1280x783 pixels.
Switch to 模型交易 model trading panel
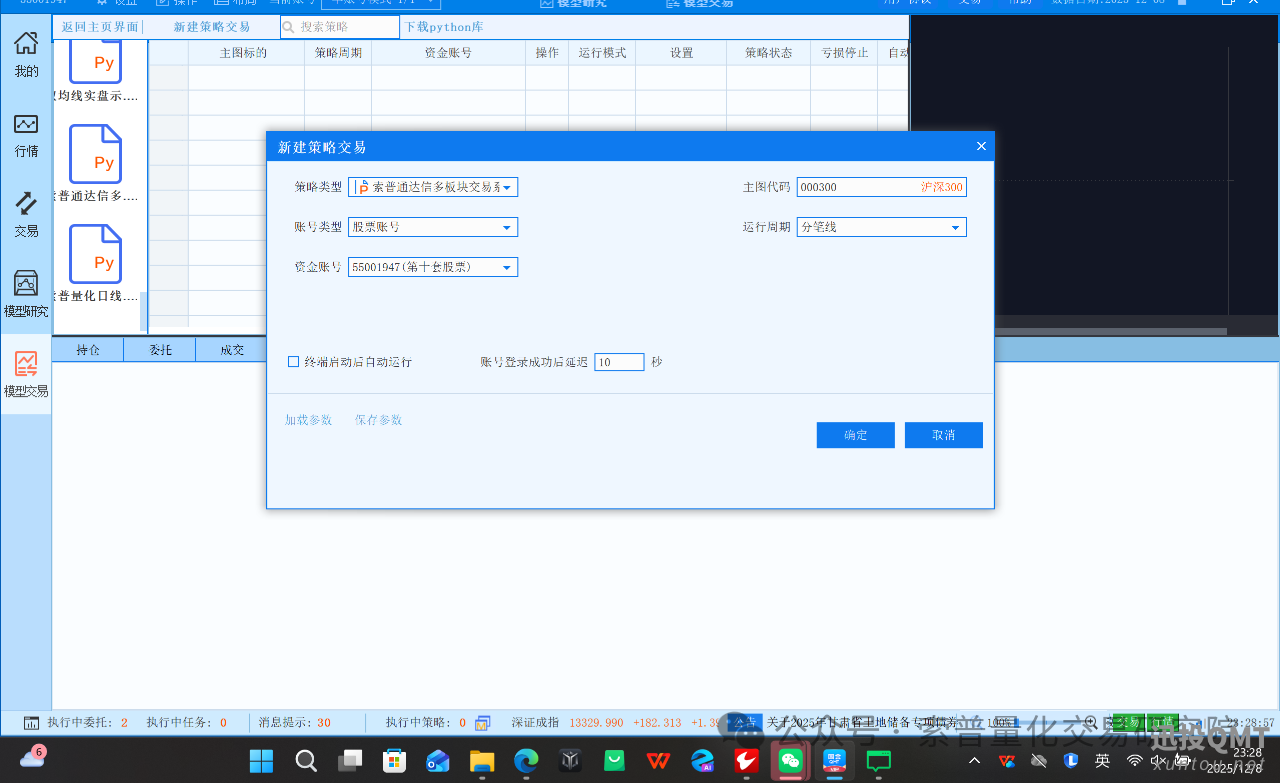pos(26,373)
